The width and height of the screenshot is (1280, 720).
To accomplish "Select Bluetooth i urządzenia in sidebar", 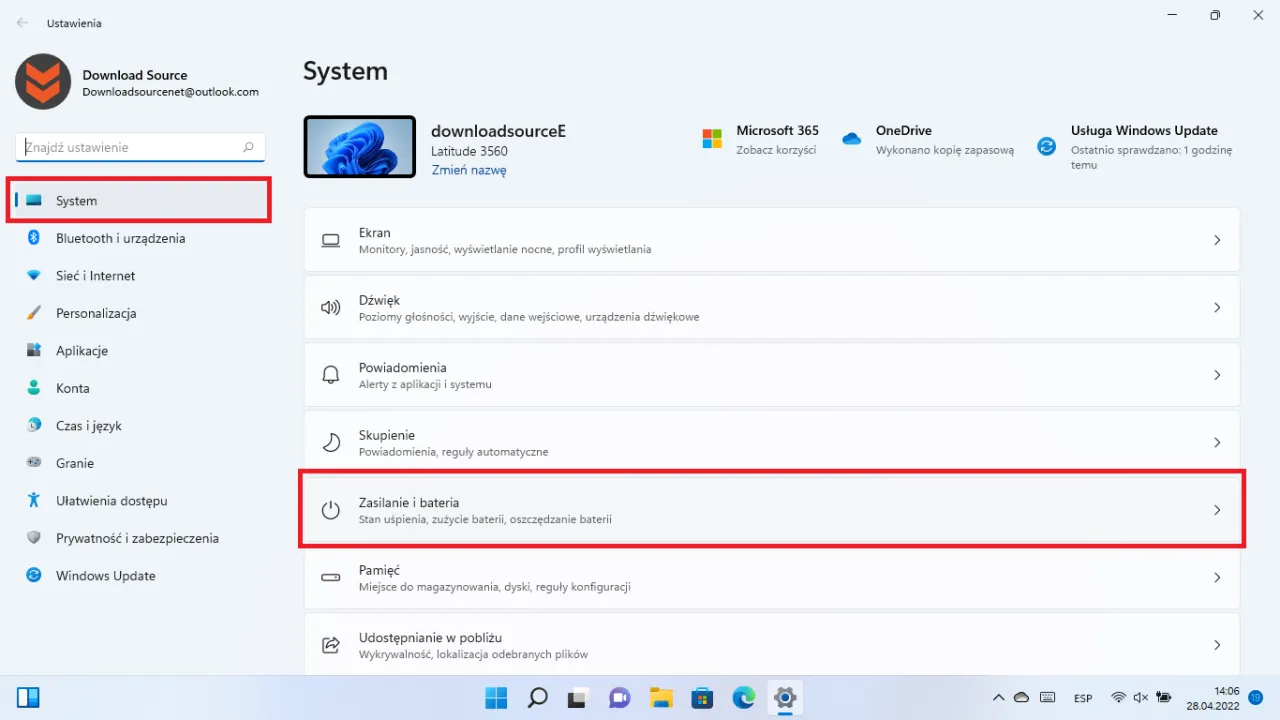I will 120,238.
